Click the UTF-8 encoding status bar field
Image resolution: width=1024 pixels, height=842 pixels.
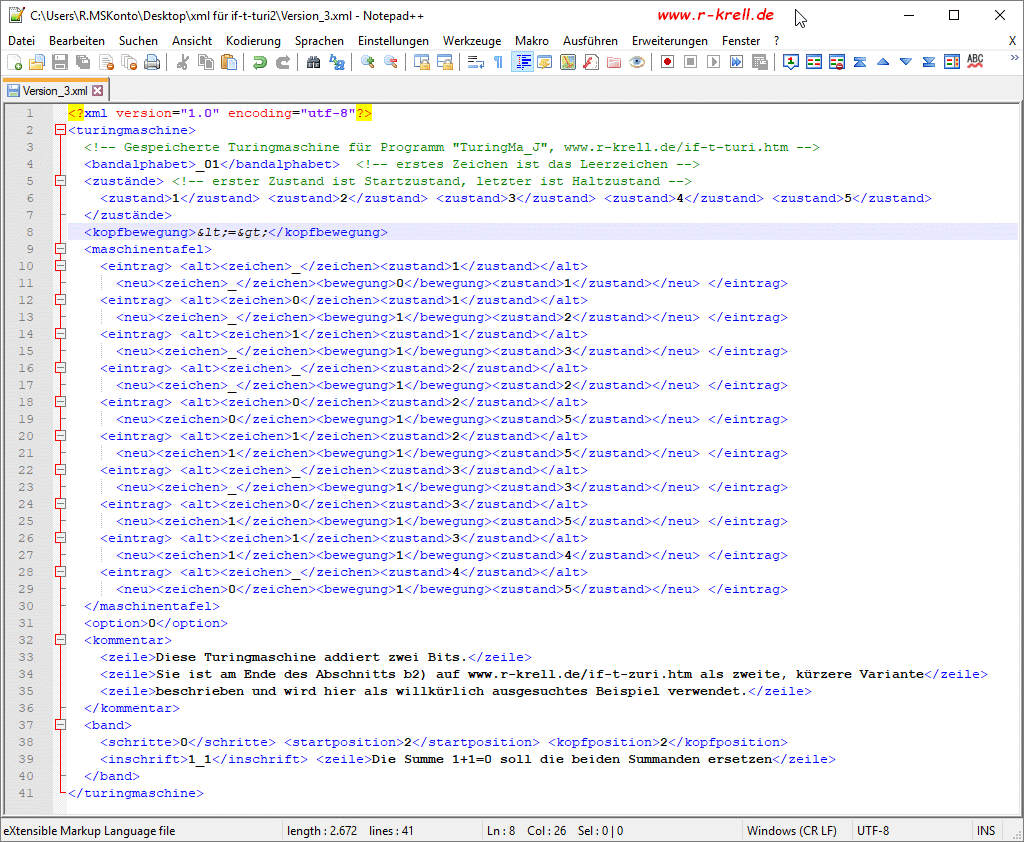872,830
